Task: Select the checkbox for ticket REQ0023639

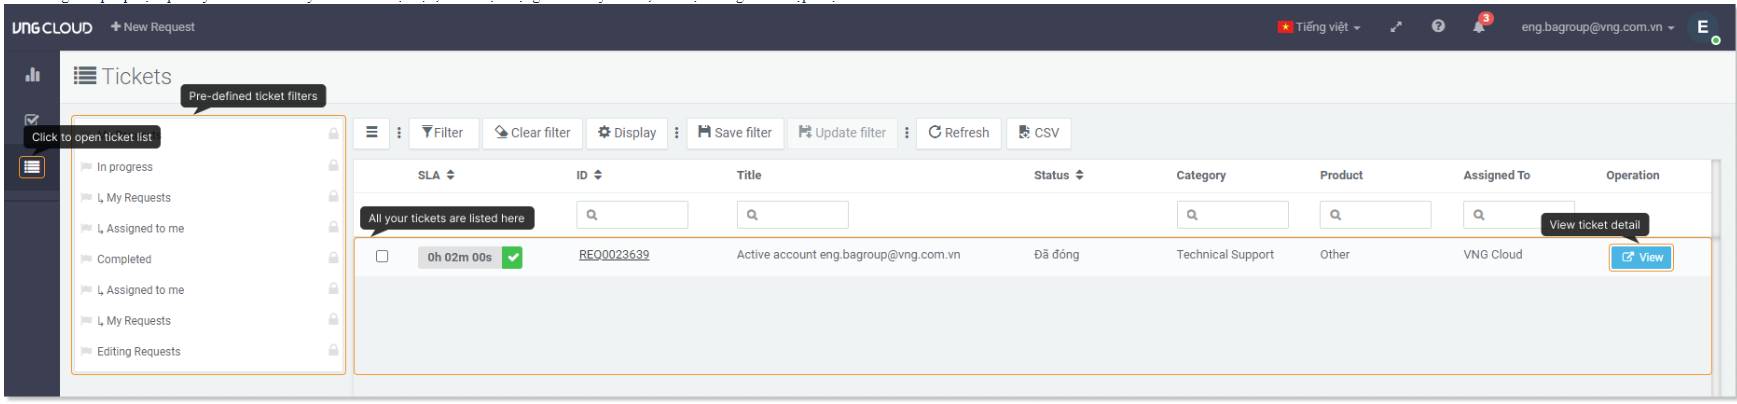Action: (382, 256)
